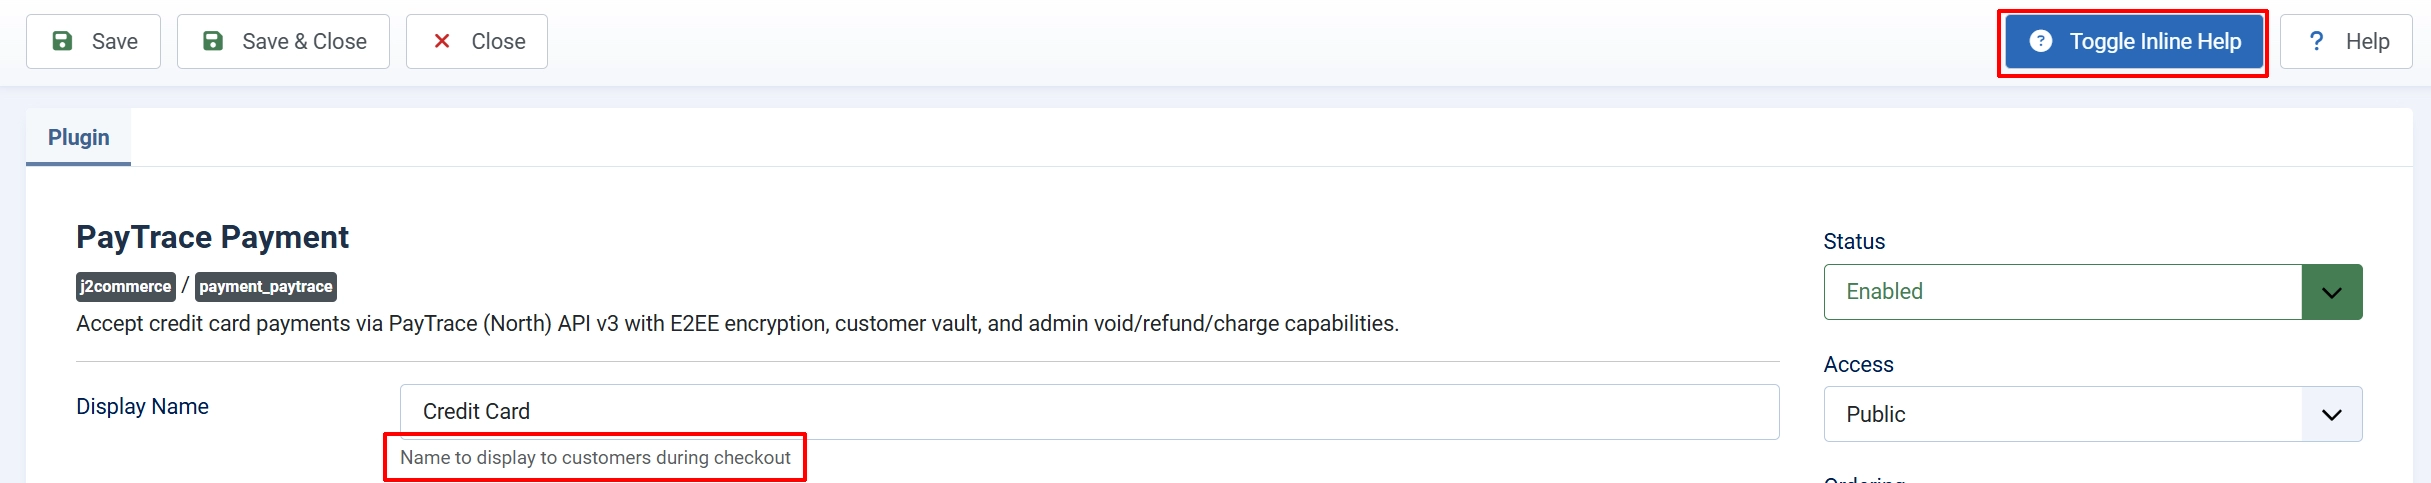Click the Save button label
Image resolution: width=2431 pixels, height=483 pixels.
[x=115, y=41]
